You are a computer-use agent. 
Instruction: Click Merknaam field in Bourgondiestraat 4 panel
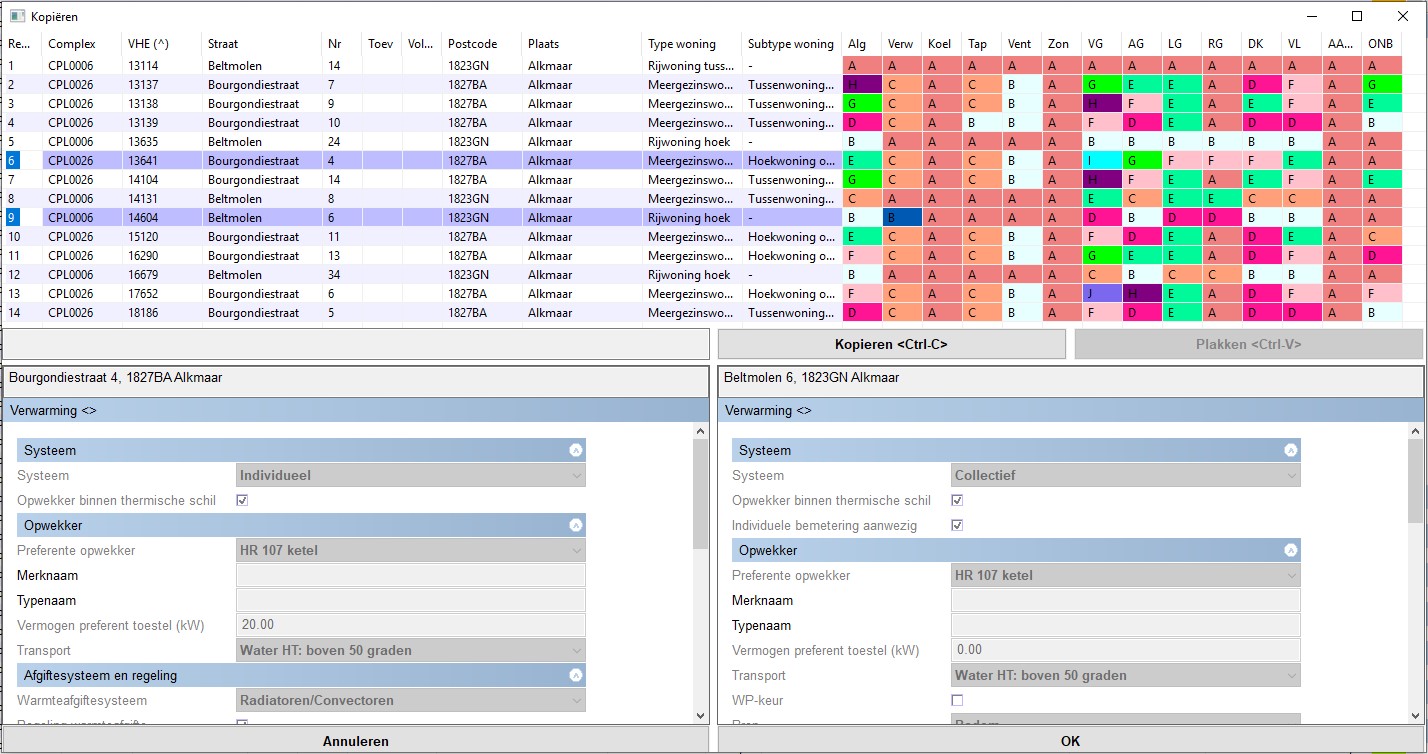411,575
